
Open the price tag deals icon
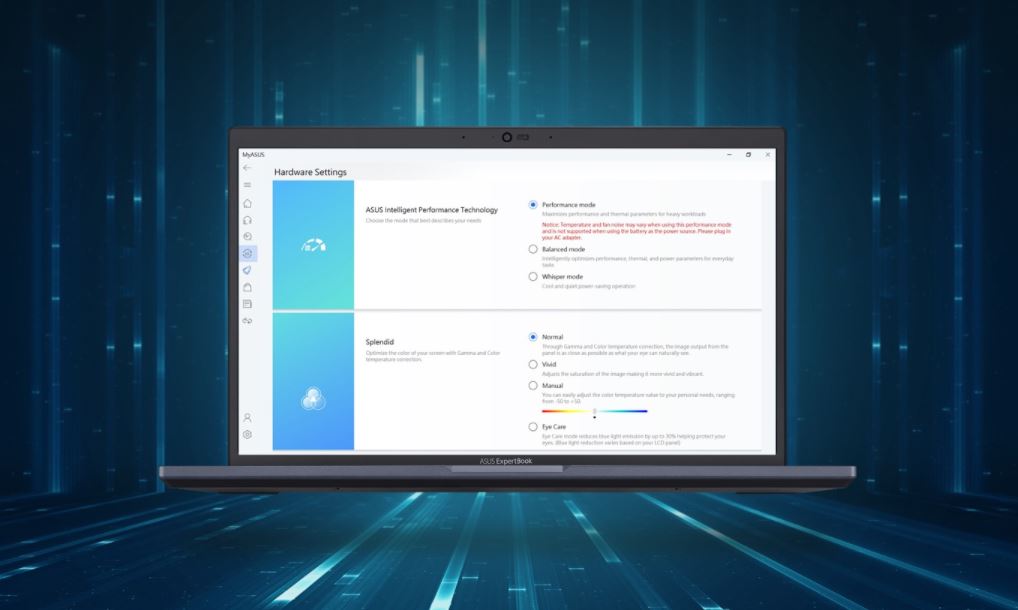(x=247, y=270)
